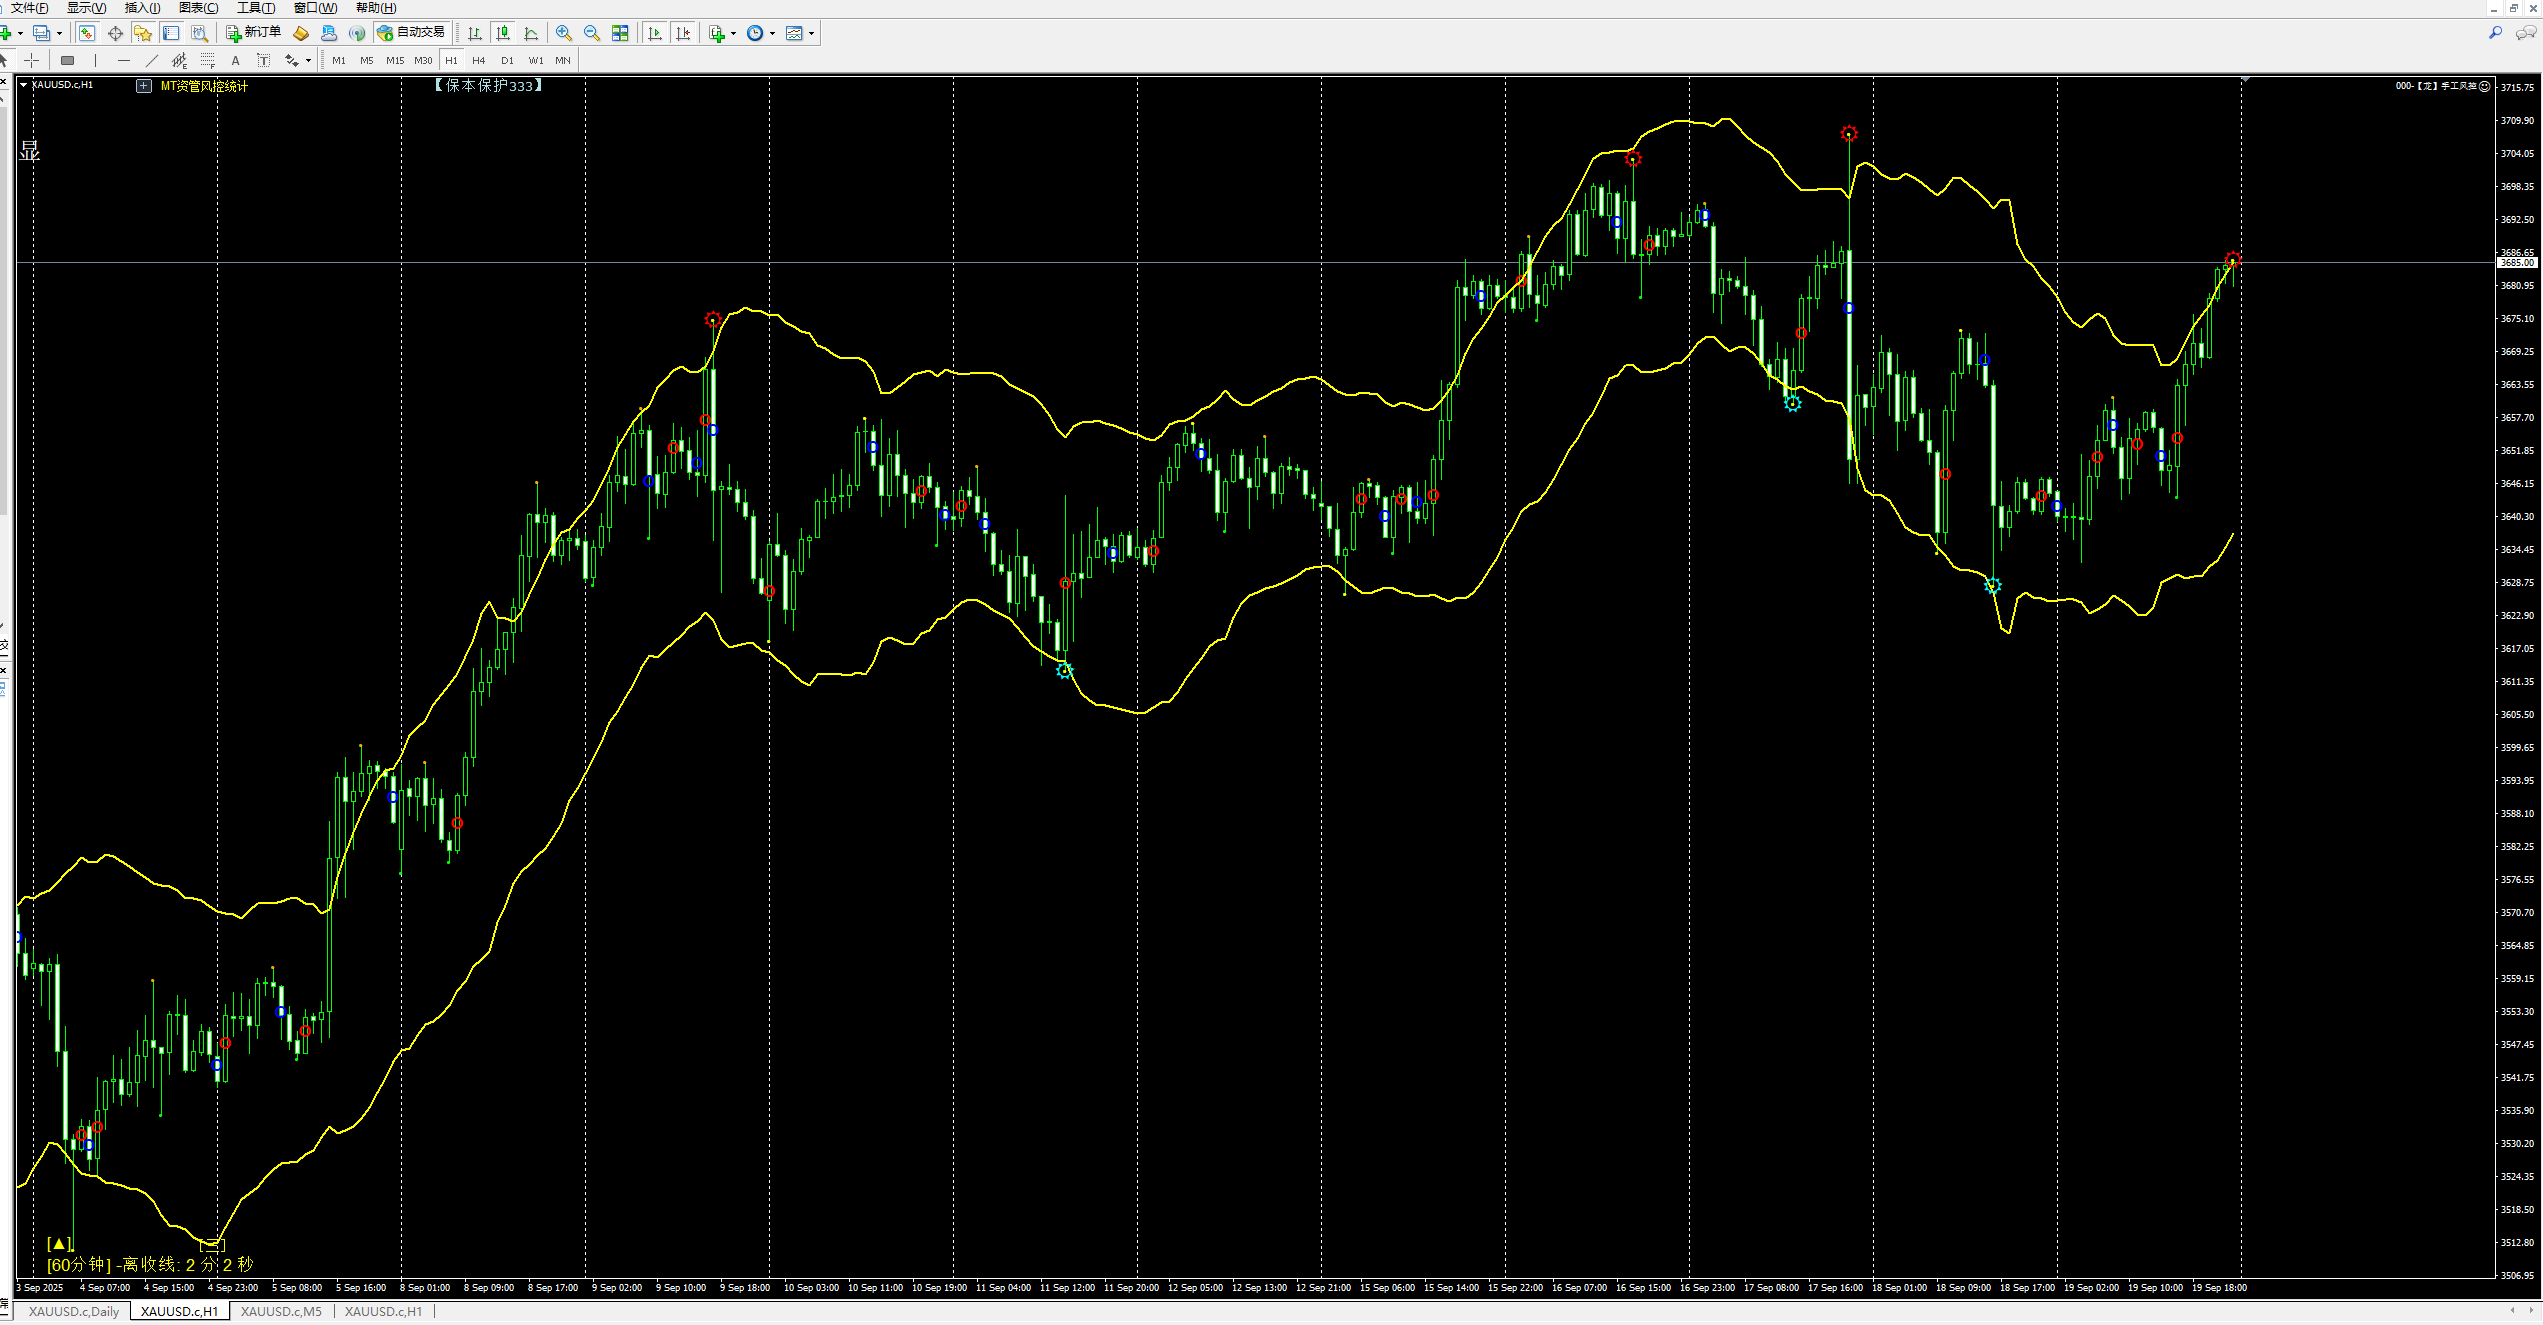Click the 3685.00 current price label

(x=2516, y=262)
